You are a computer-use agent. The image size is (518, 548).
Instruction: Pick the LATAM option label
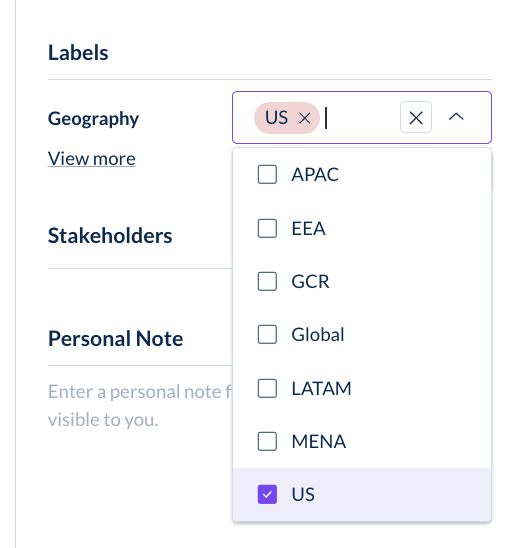tap(321, 388)
